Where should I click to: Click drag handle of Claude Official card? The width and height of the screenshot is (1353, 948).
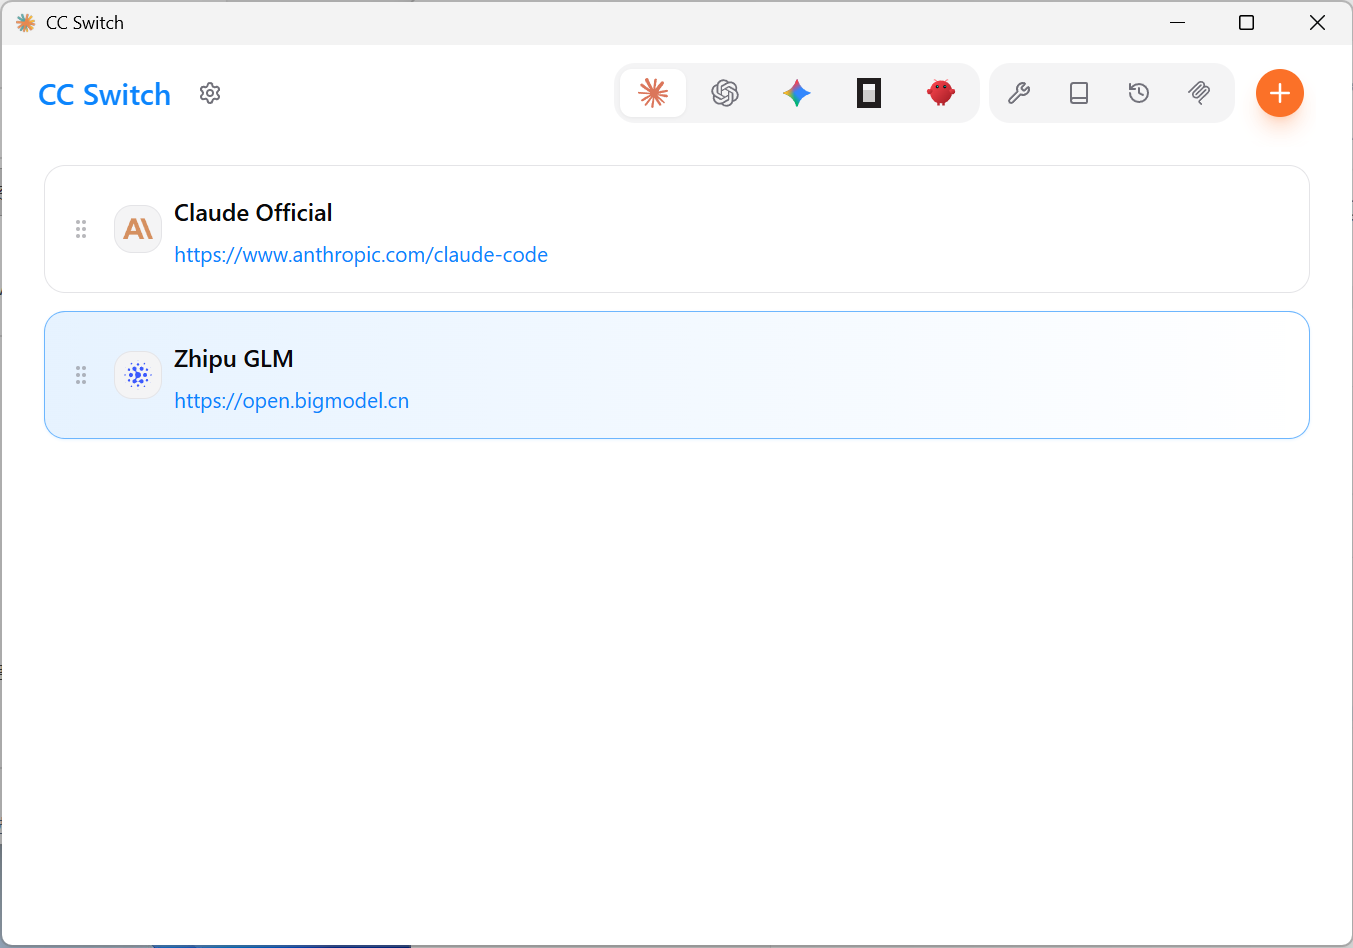tap(81, 229)
